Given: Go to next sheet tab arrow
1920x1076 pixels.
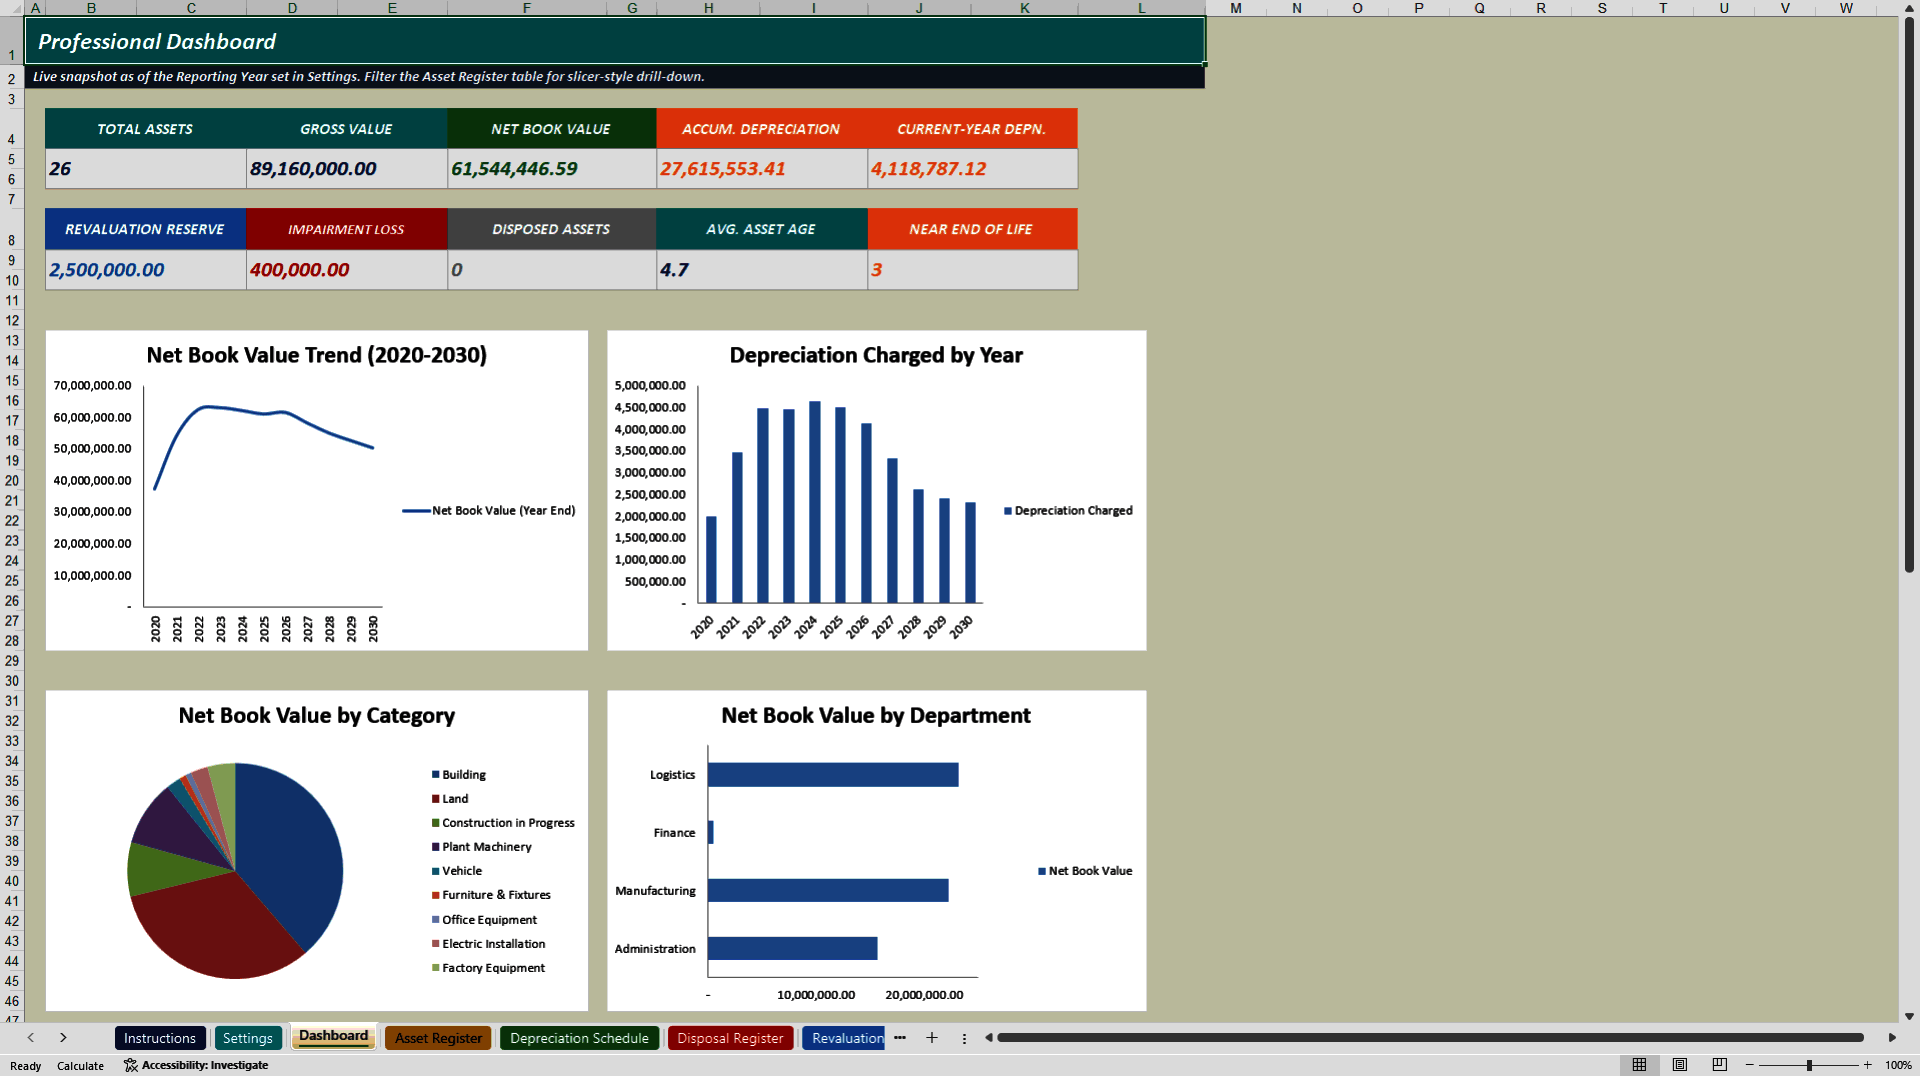Looking at the screenshot, I should [x=63, y=1038].
